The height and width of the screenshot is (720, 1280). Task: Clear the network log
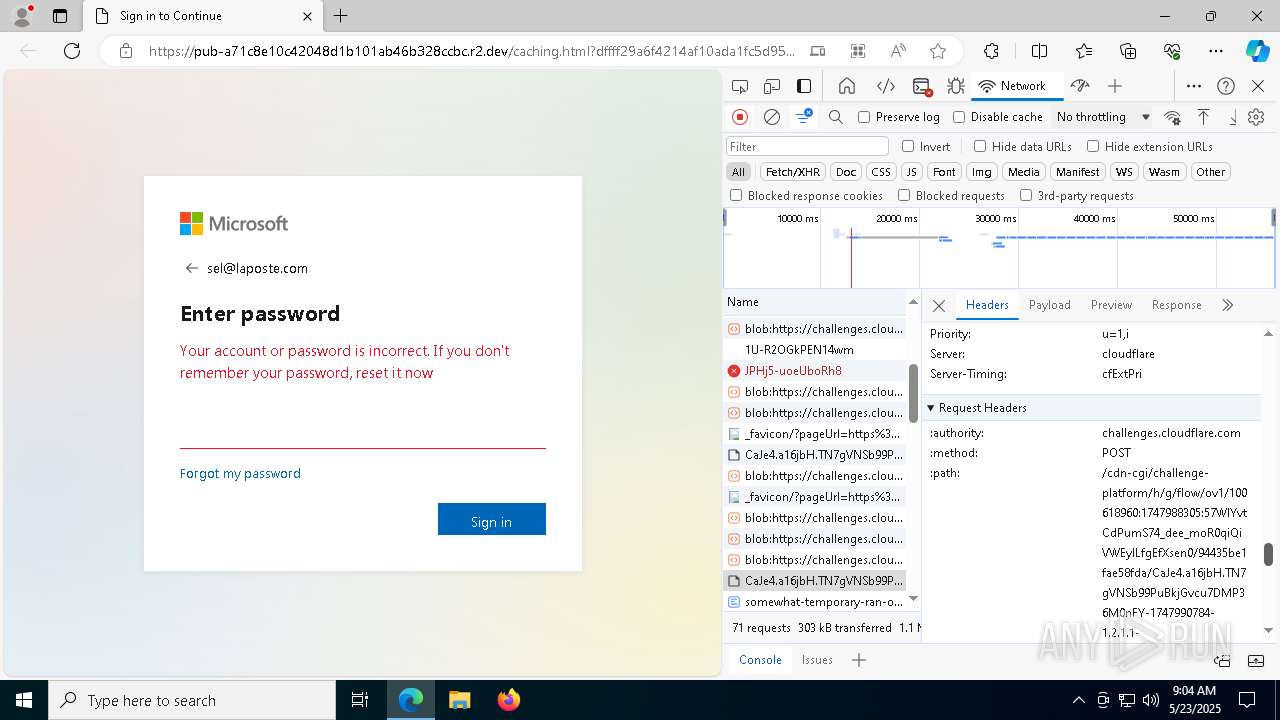pyautogui.click(x=772, y=117)
